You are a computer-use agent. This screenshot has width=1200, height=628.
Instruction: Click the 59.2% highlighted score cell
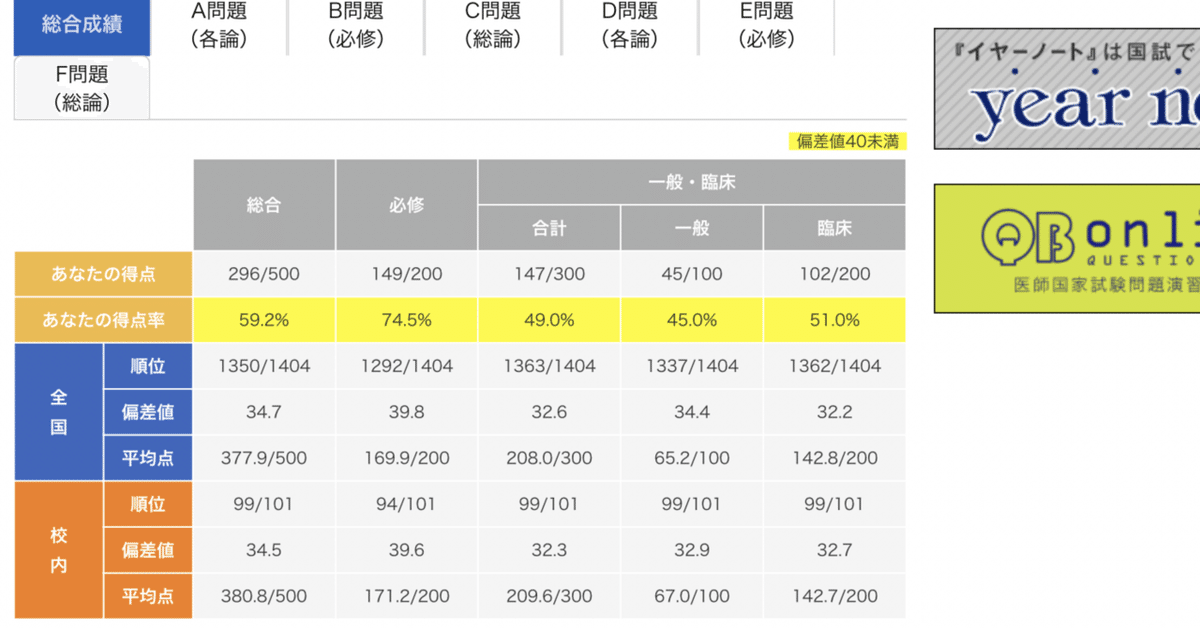click(264, 320)
